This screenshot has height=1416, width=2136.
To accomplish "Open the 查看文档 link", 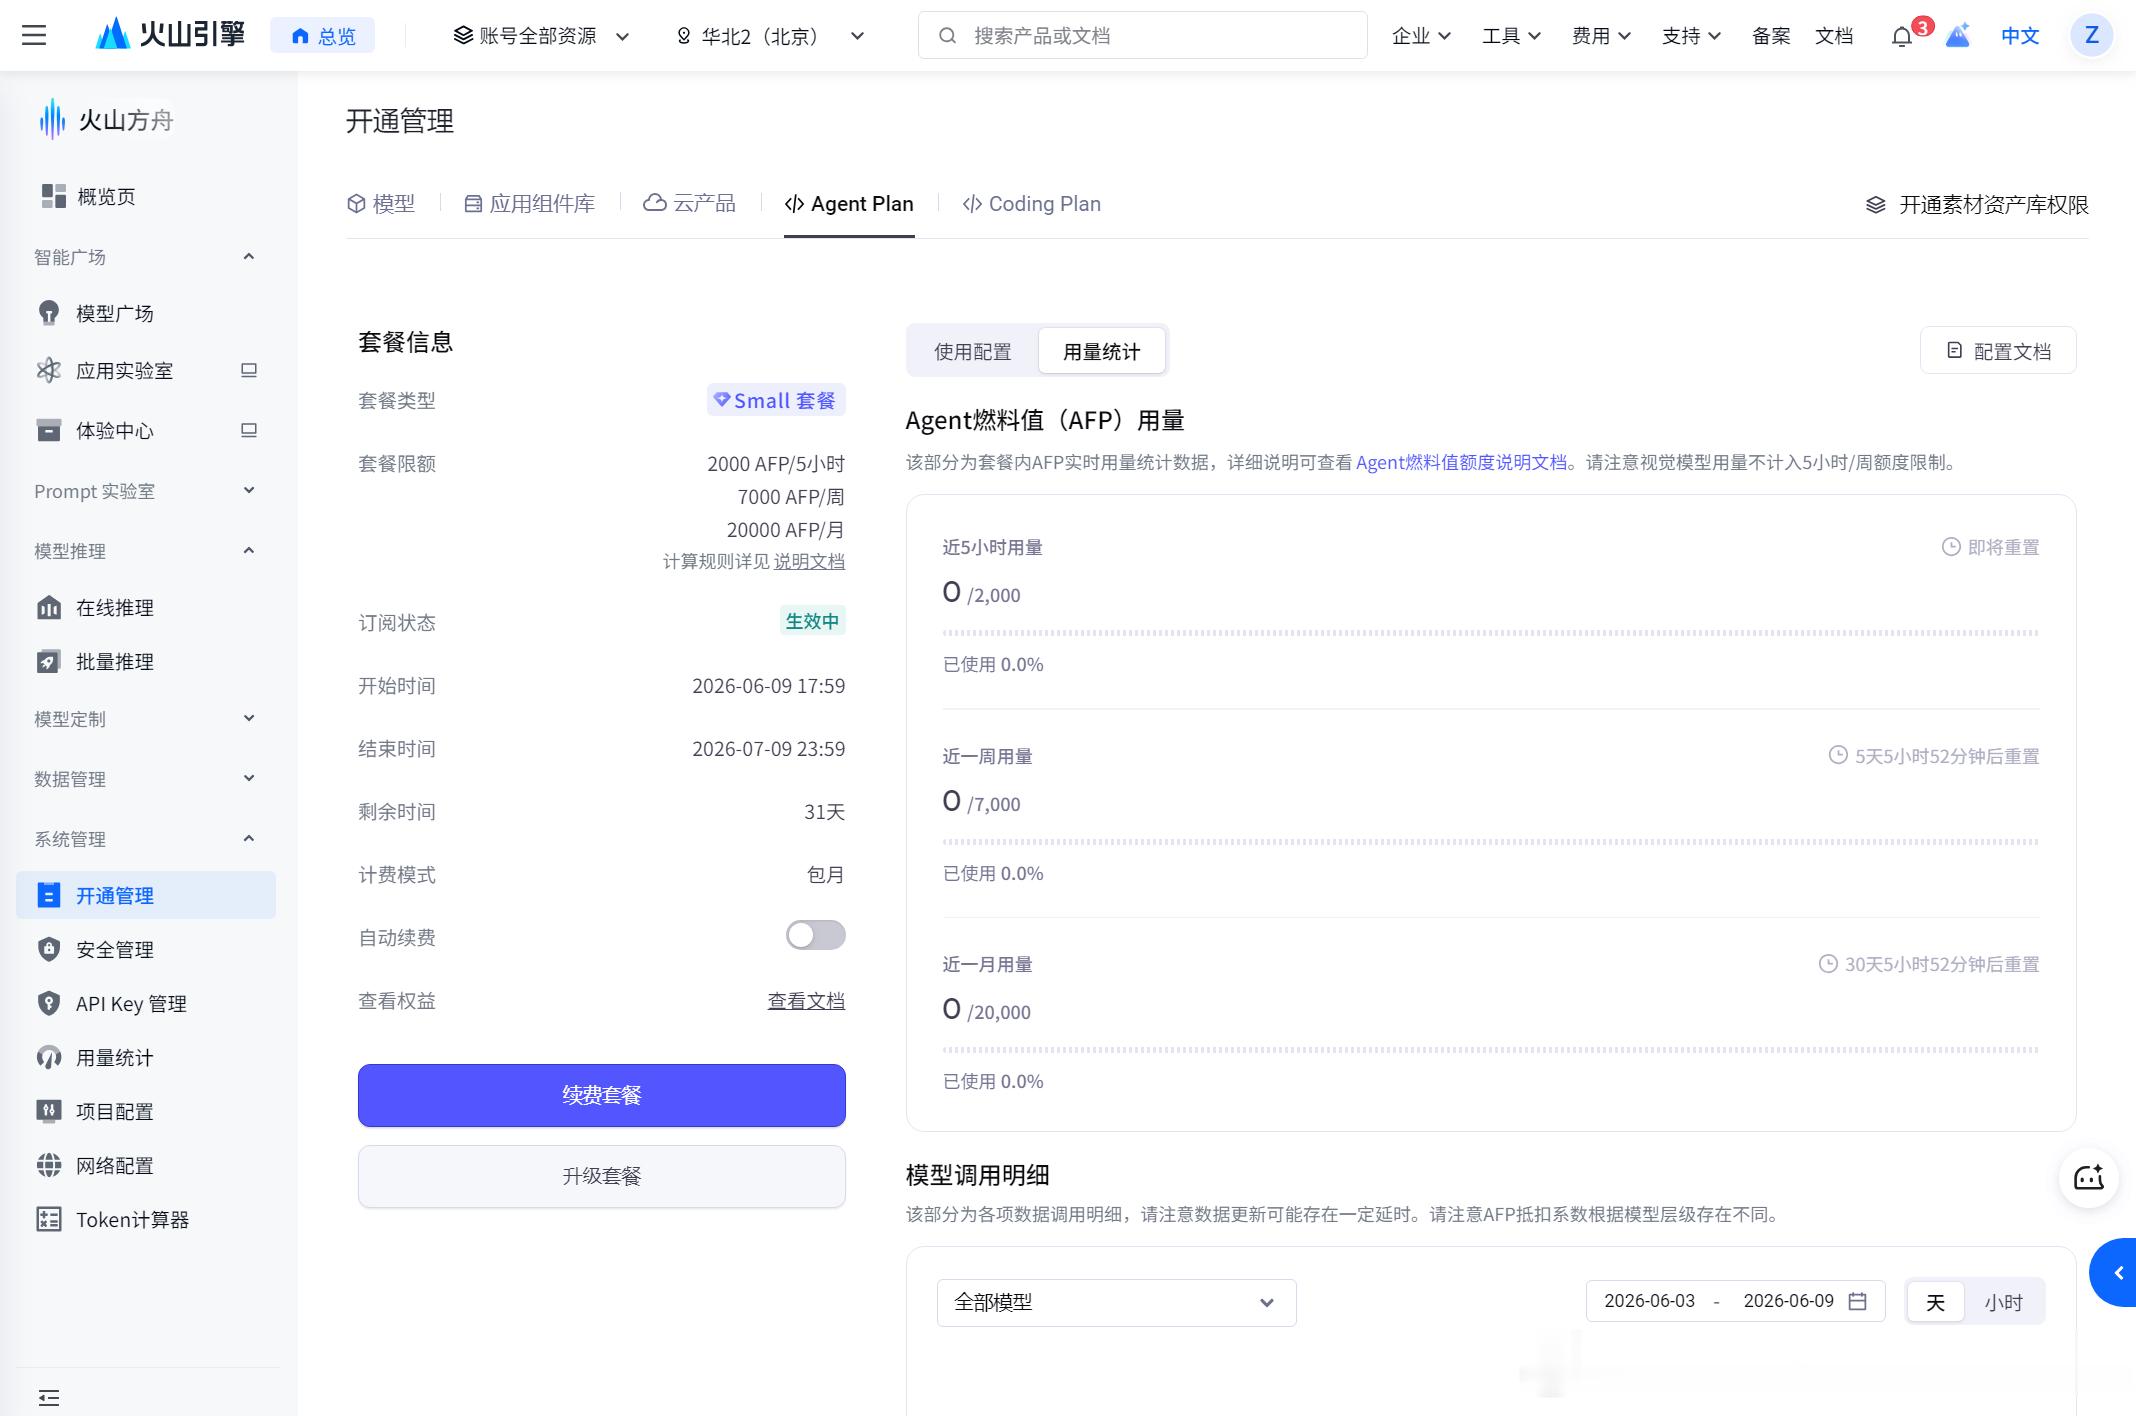I will pos(806,1001).
